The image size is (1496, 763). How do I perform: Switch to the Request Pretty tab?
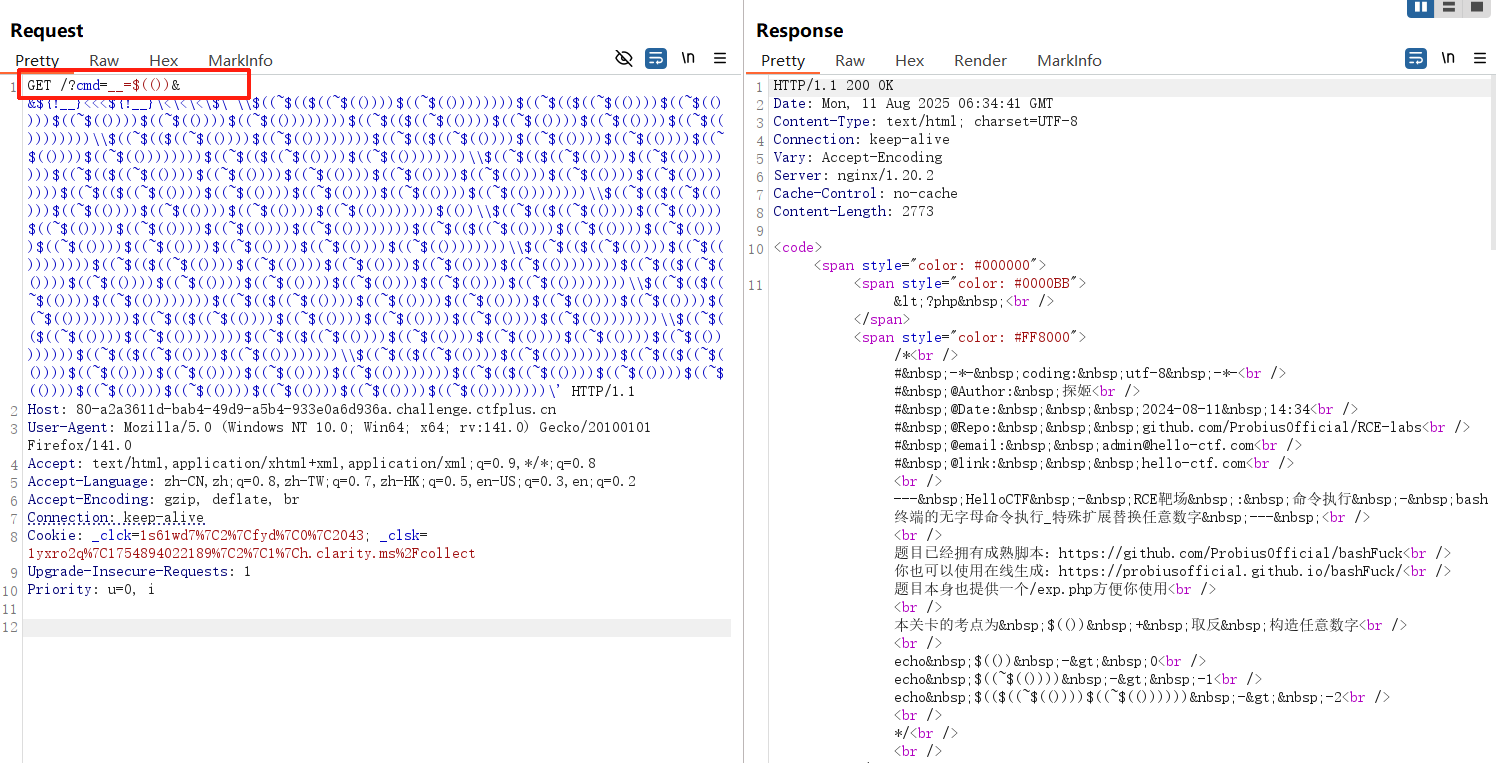pyautogui.click(x=37, y=61)
